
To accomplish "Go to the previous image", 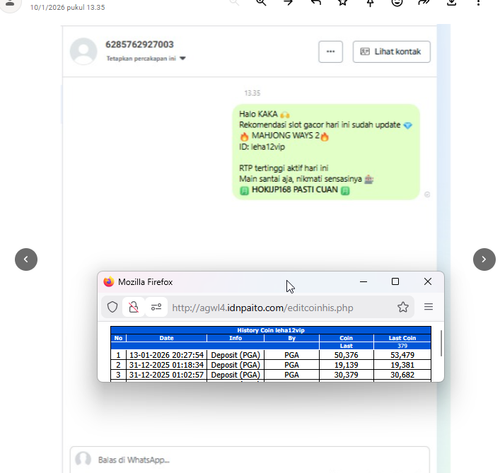I will 26,259.
